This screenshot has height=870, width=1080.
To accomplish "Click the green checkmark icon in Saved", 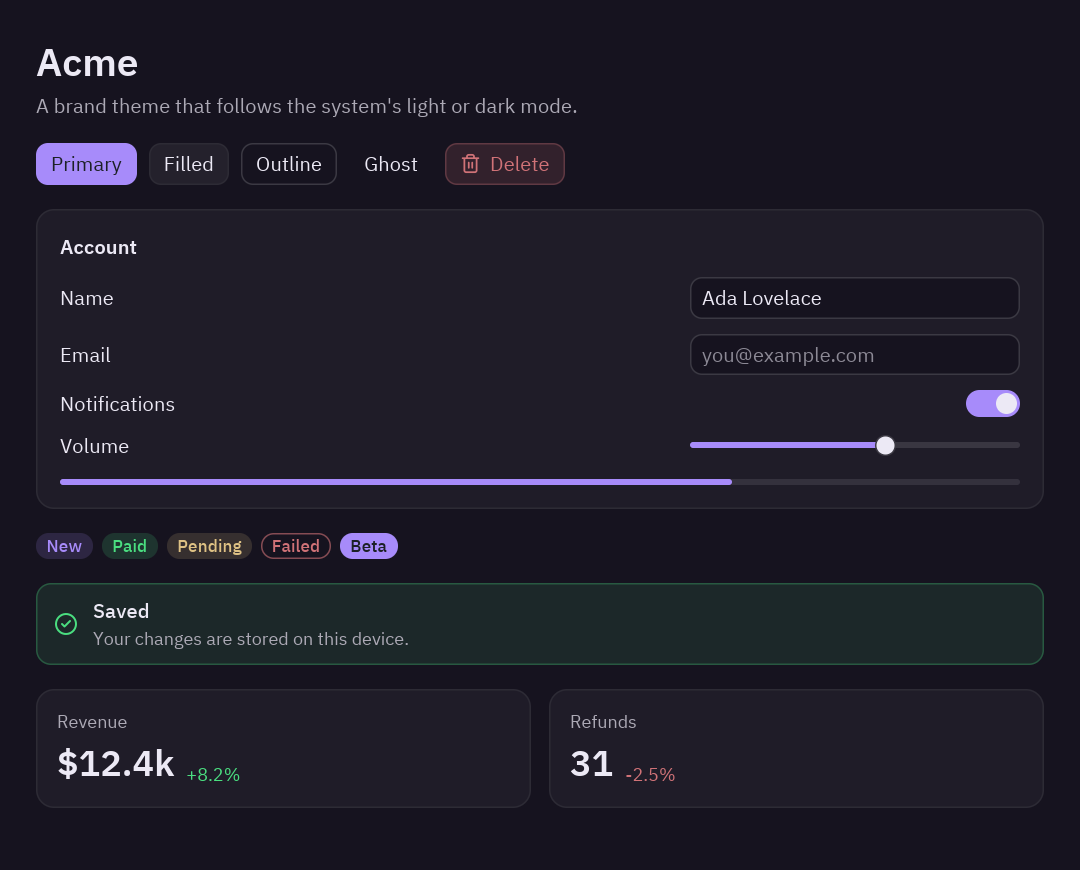I will tap(66, 624).
